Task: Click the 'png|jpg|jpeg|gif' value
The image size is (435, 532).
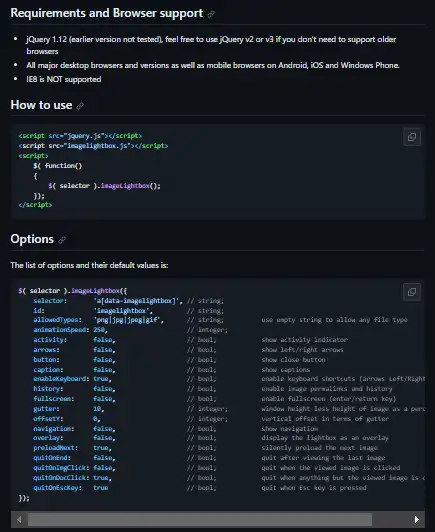Action: [x=128, y=320]
